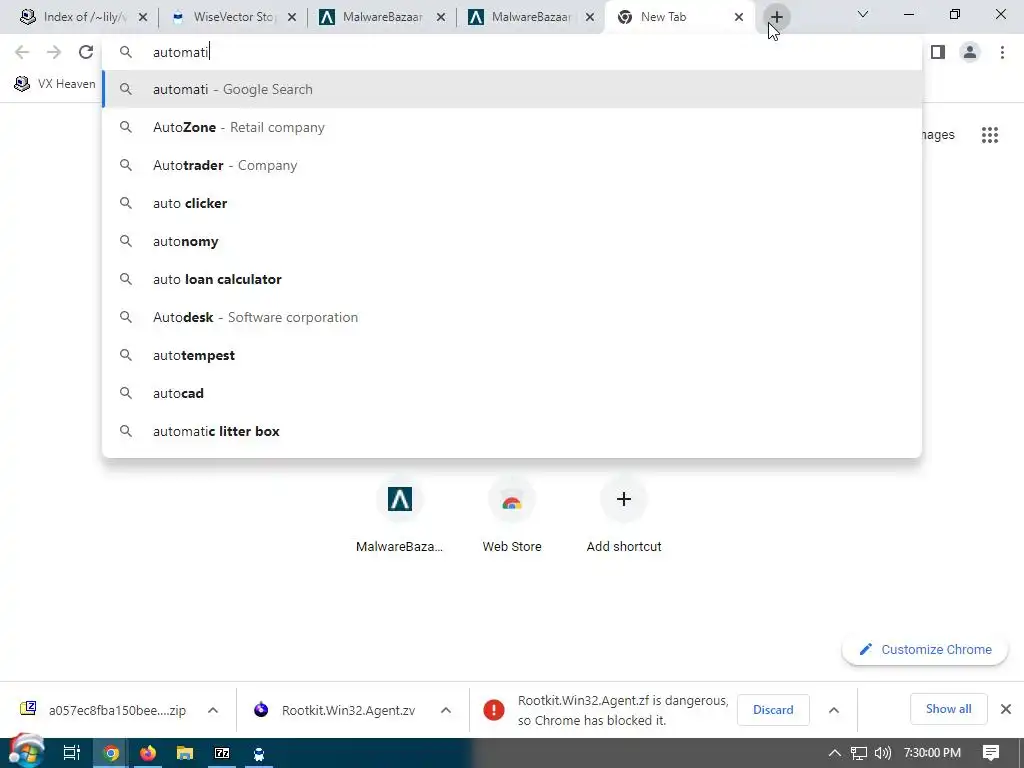
Task: Click the red dangerous download warning icon
Action: pos(494,710)
